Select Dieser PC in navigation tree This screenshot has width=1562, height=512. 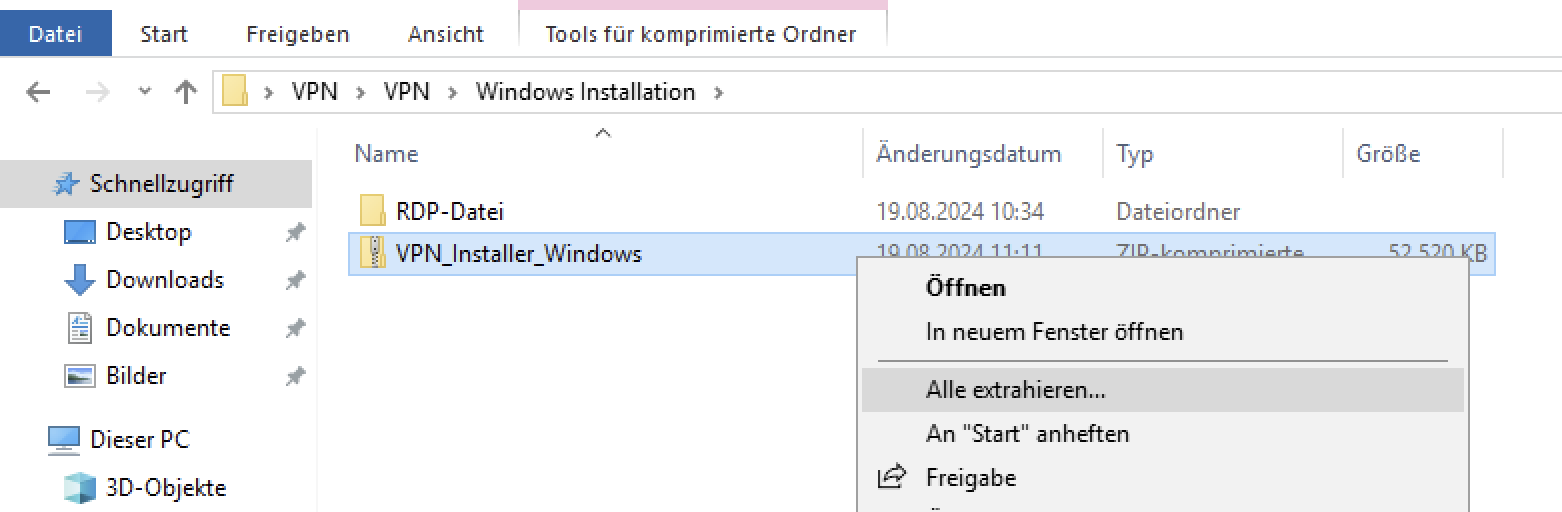pos(139,440)
